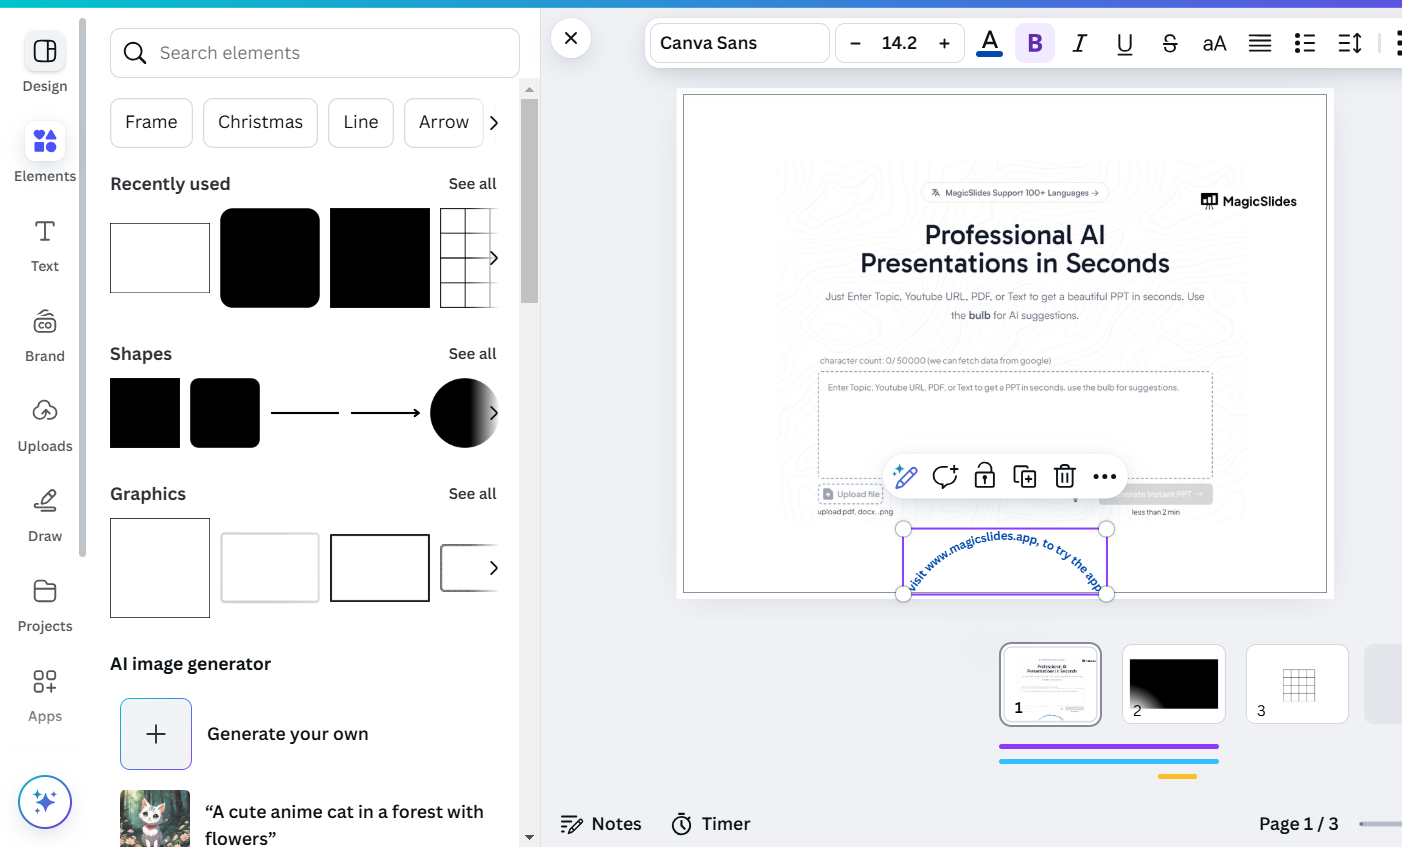This screenshot has height=847, width=1402.
Task: Select the Christmas suggestion chip
Action: 260,122
